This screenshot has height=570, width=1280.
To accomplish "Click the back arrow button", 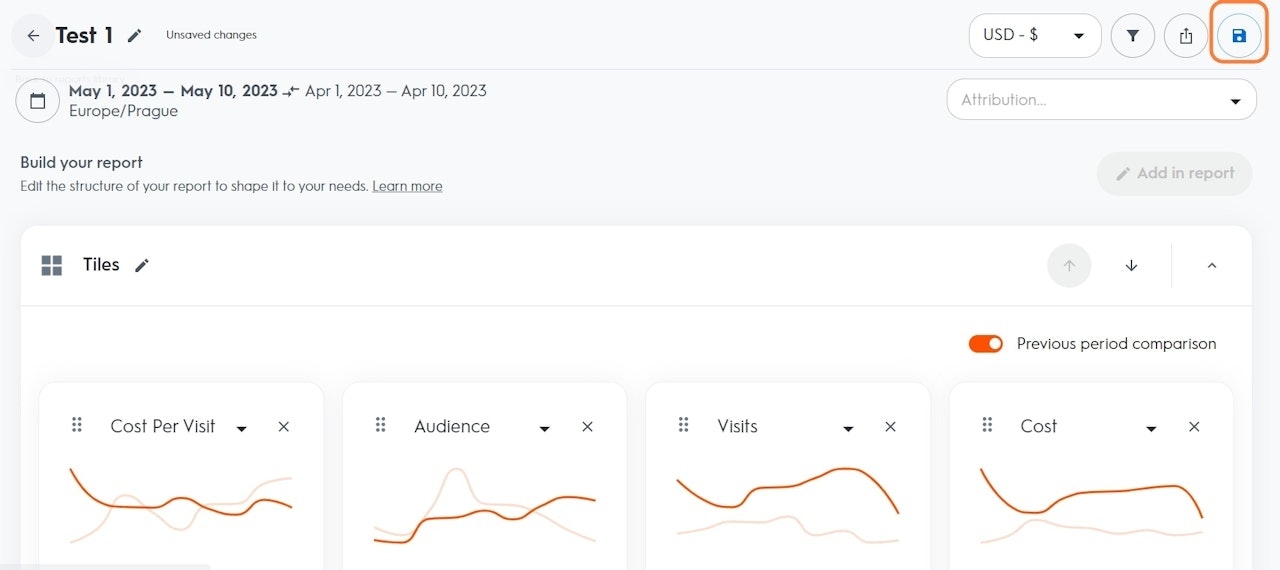I will point(33,36).
